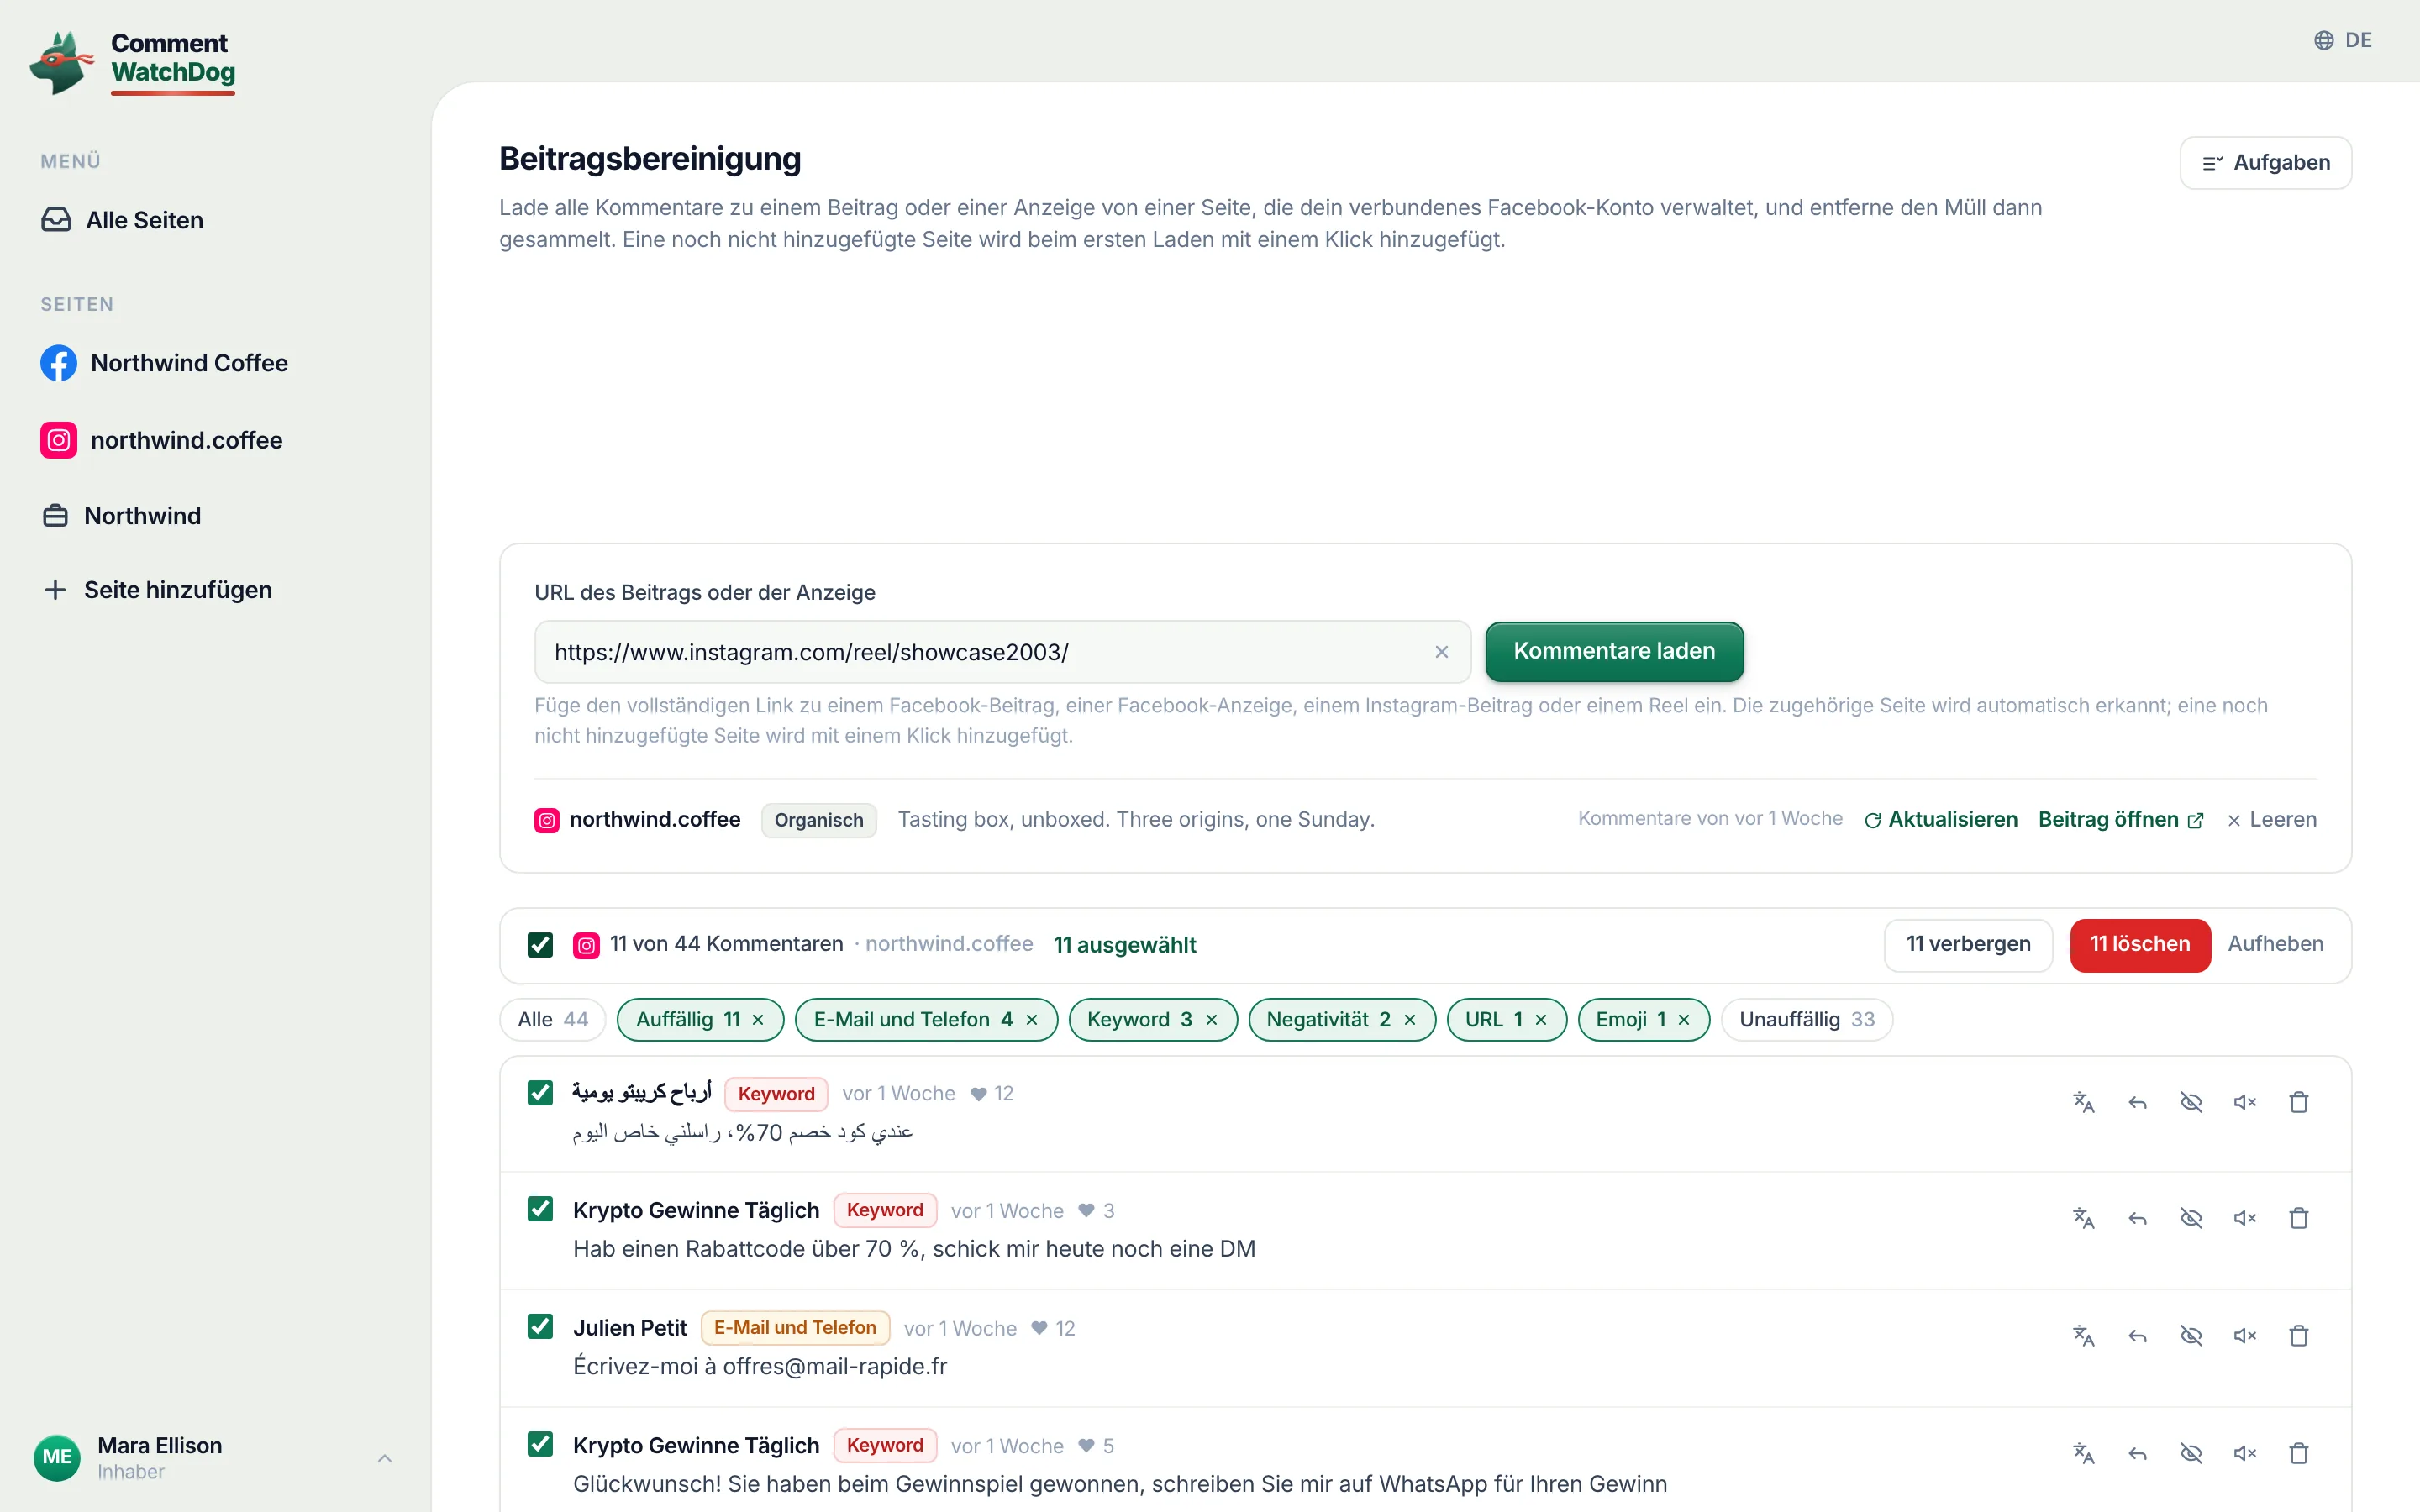
Task: Mute author of the Arabic comment
Action: click(2245, 1102)
